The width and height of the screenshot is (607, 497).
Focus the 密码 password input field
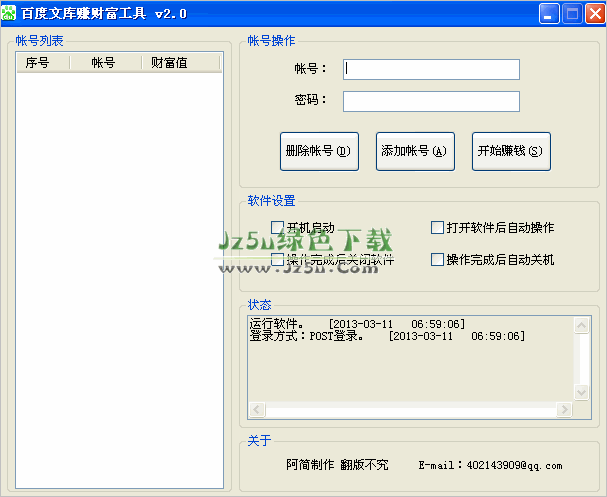(431, 101)
